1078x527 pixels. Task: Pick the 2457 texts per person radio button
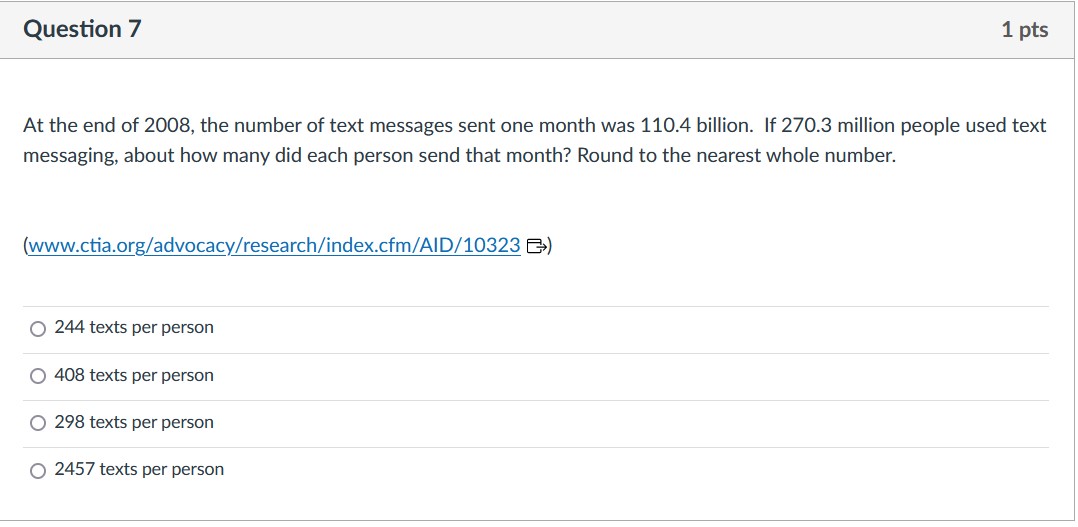click(x=38, y=470)
